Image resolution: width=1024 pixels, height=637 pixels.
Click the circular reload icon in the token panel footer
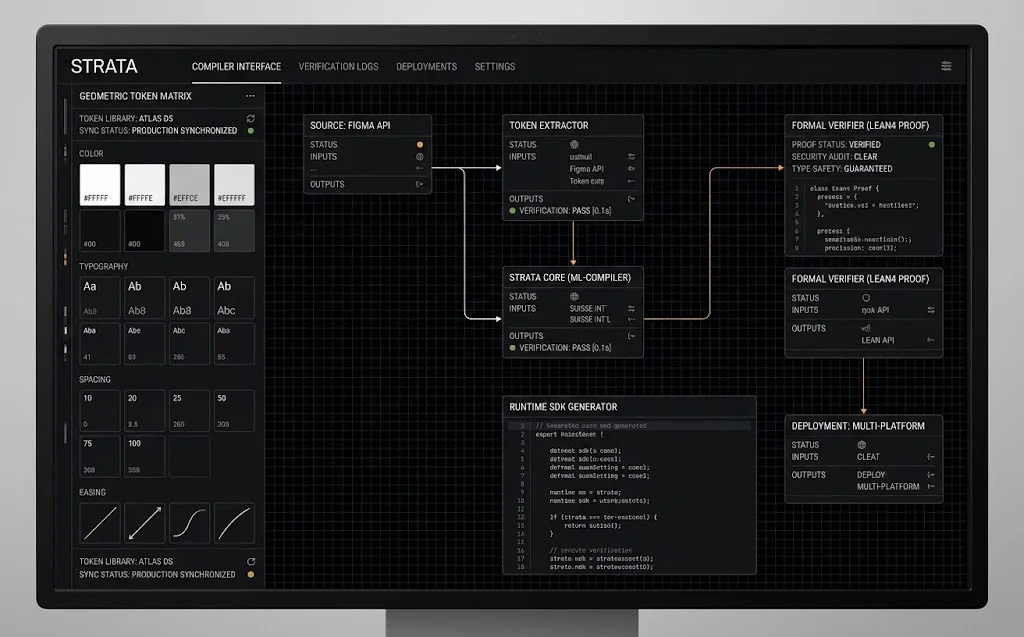(251, 561)
